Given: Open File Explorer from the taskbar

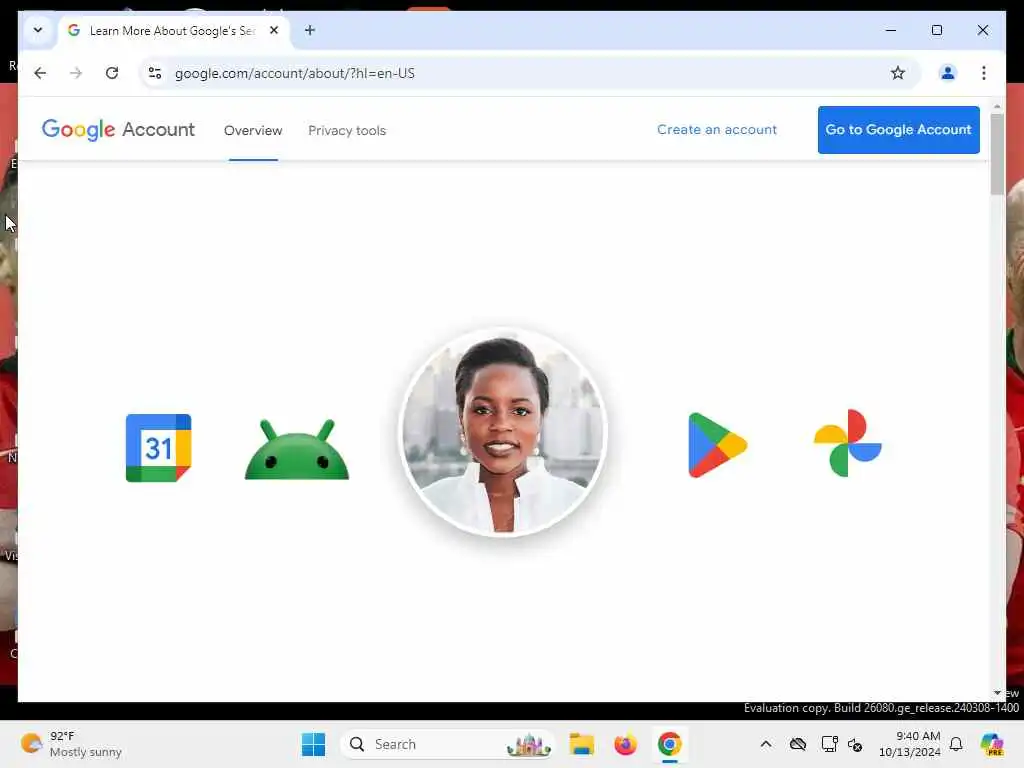Looking at the screenshot, I should [x=581, y=744].
